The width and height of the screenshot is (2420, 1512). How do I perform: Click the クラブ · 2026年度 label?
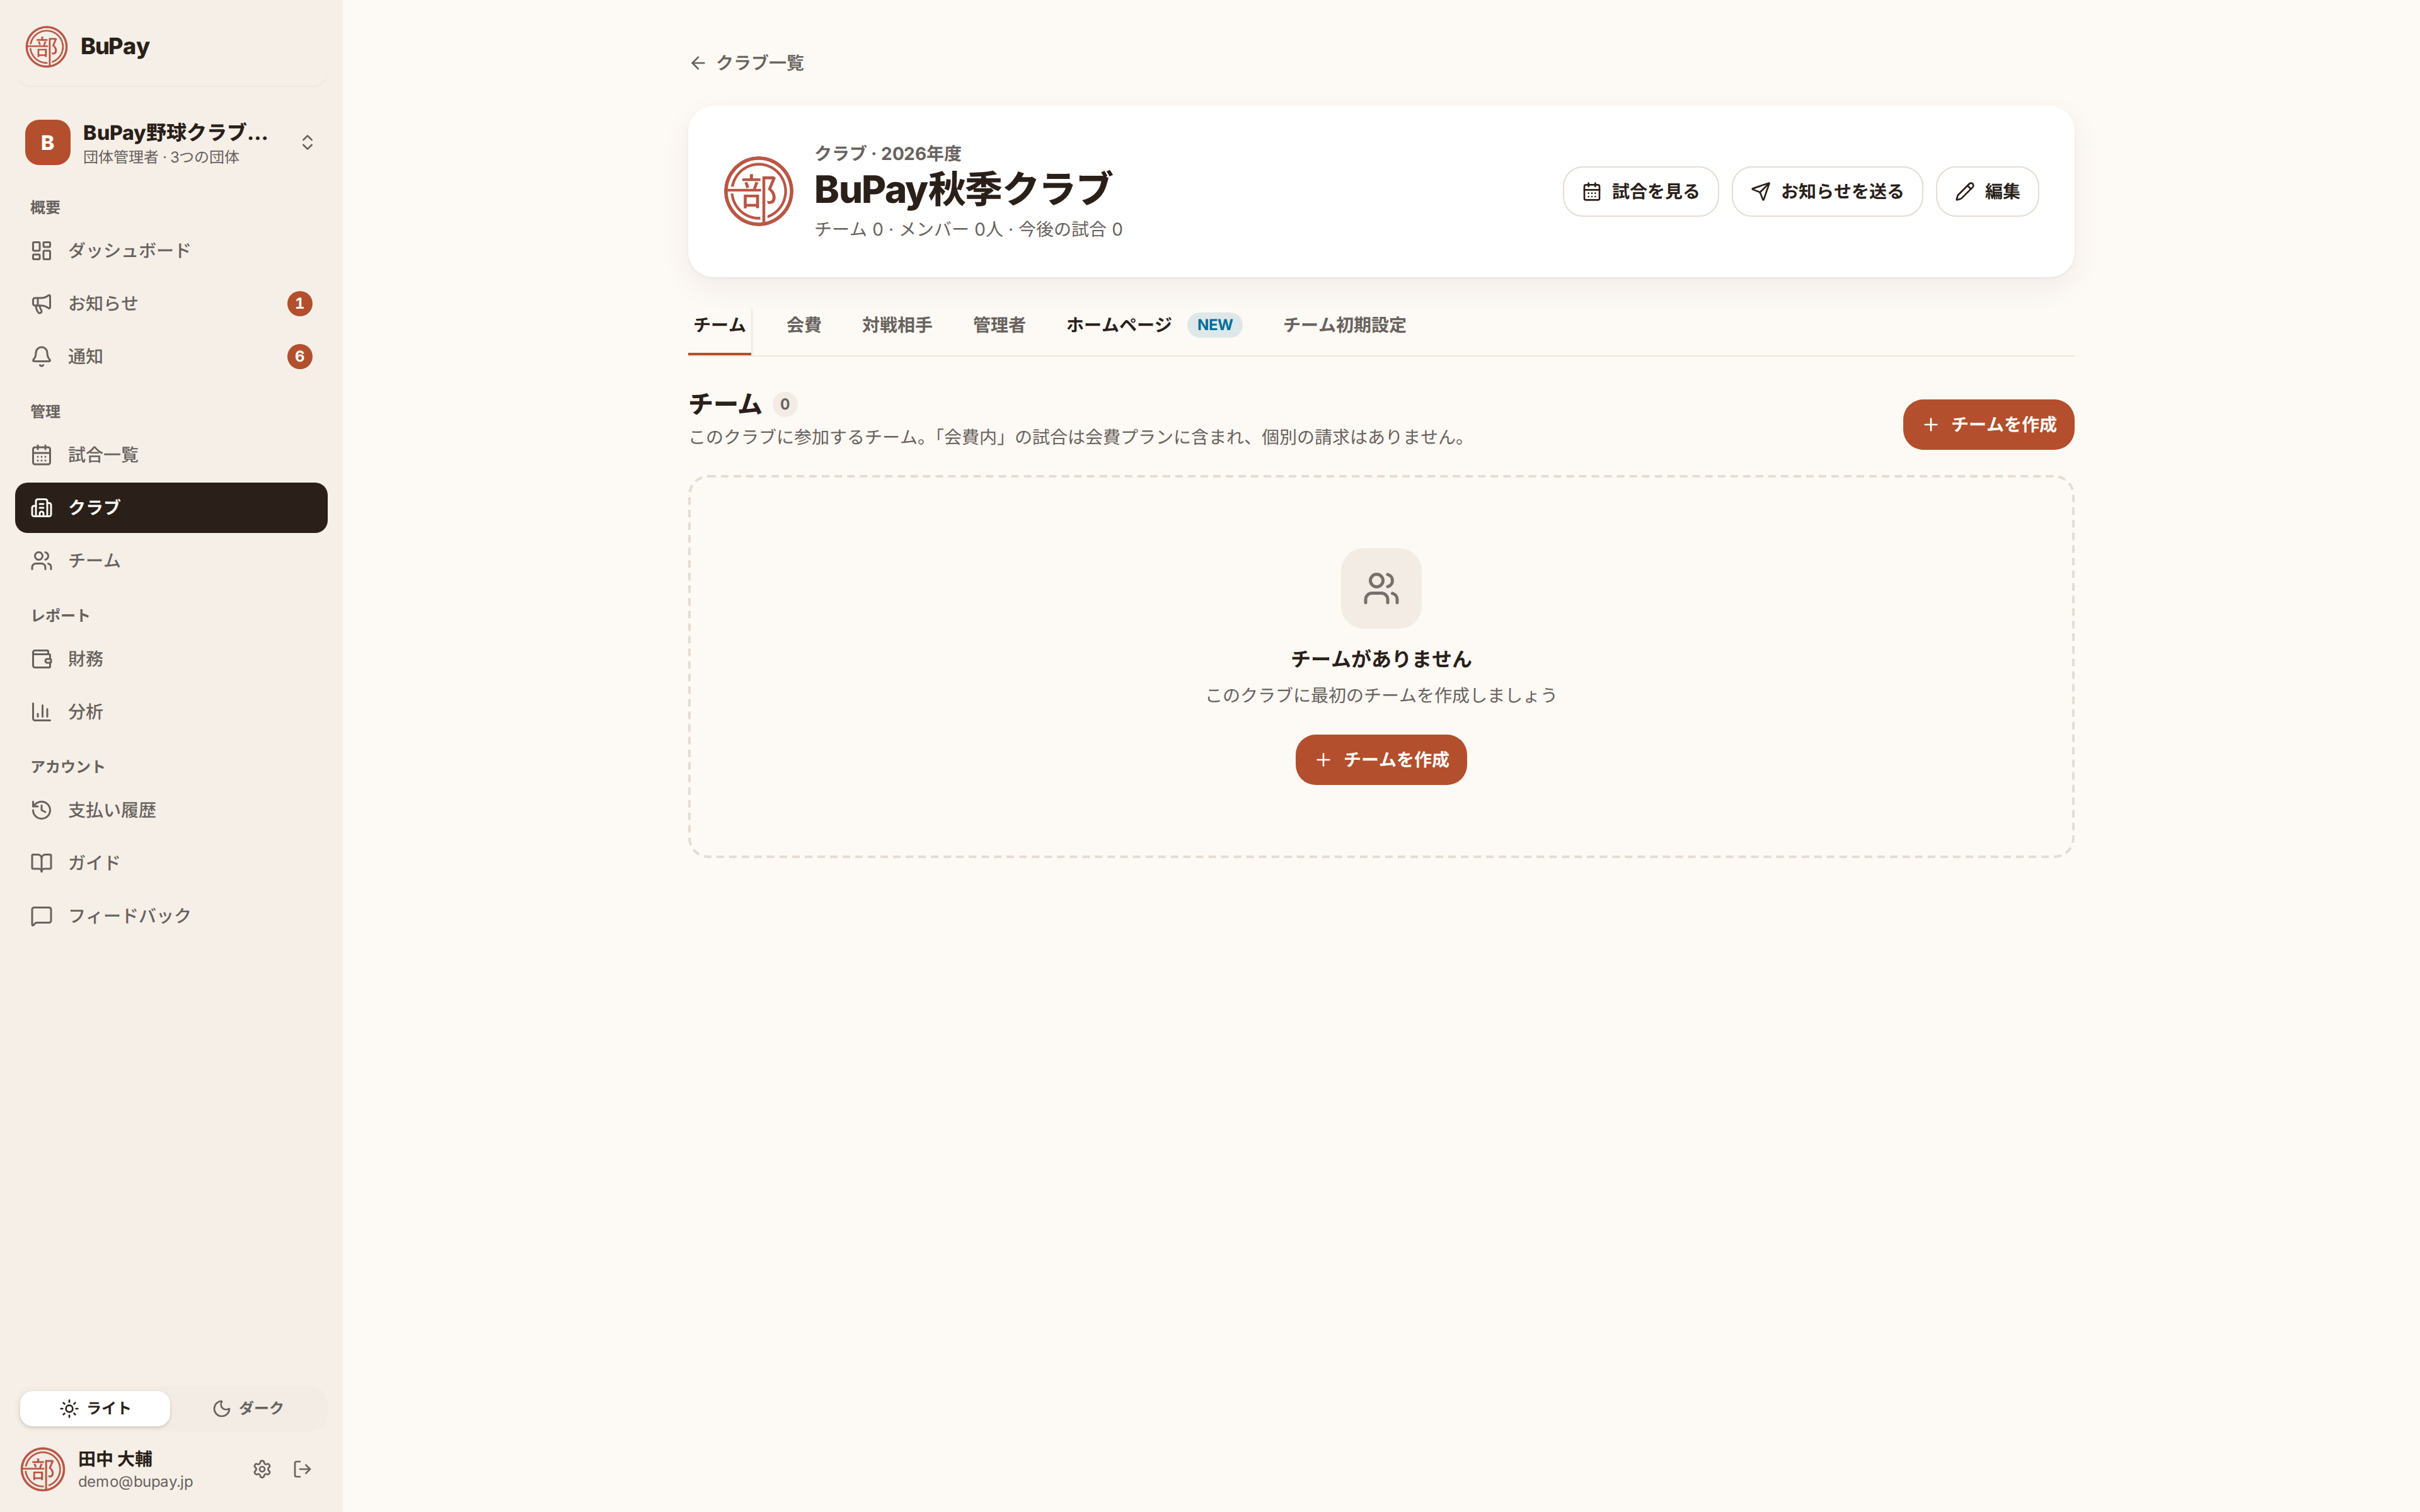coord(888,153)
